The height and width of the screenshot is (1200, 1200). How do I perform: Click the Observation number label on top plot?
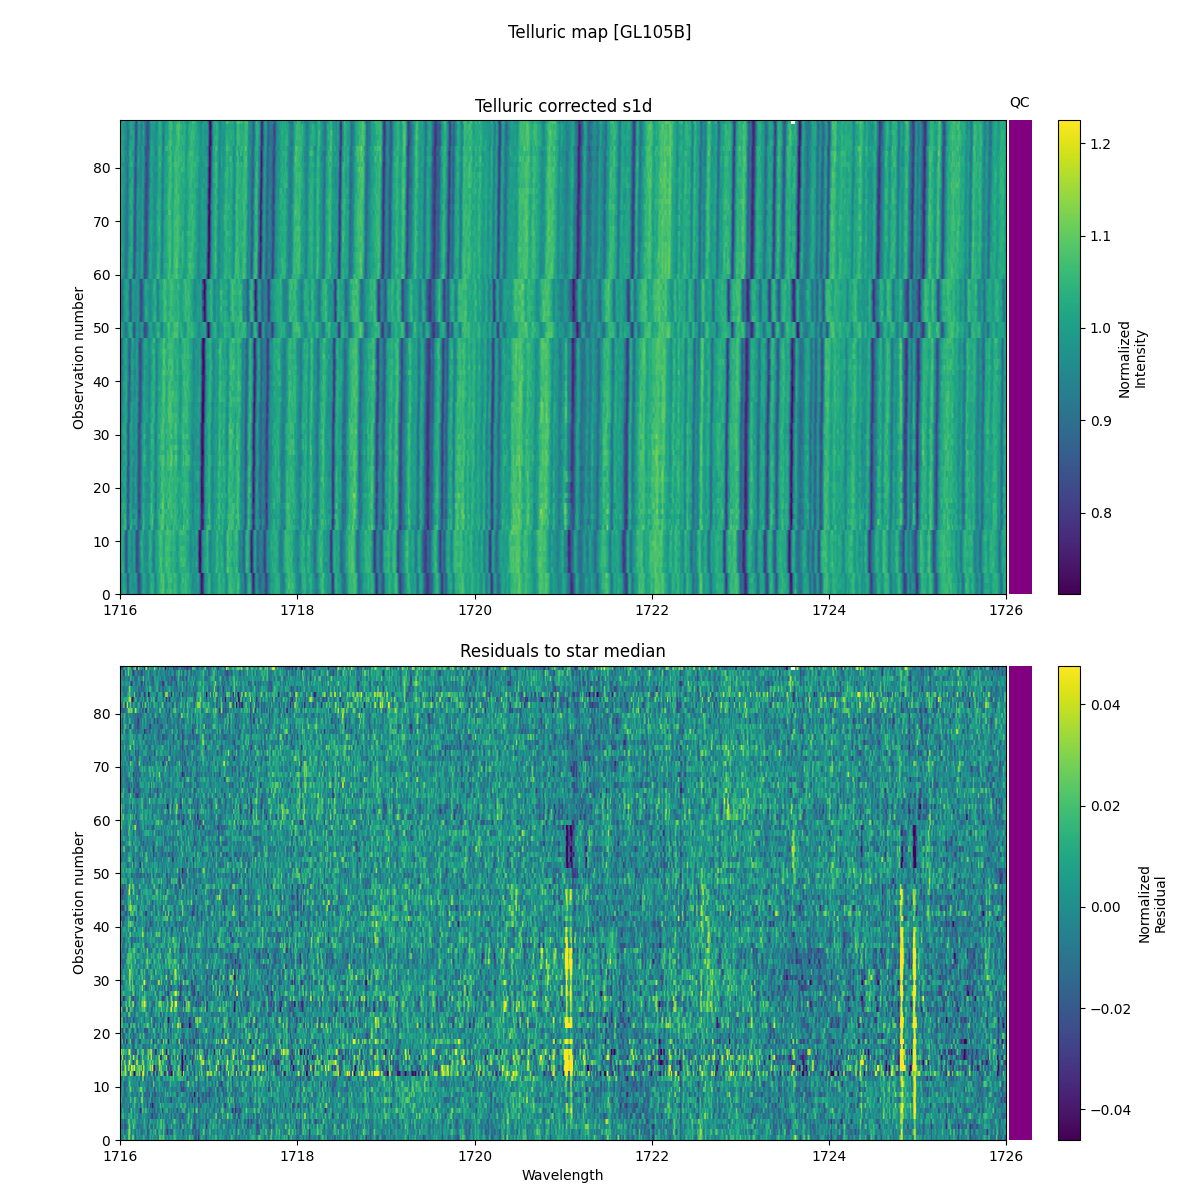[x=78, y=355]
